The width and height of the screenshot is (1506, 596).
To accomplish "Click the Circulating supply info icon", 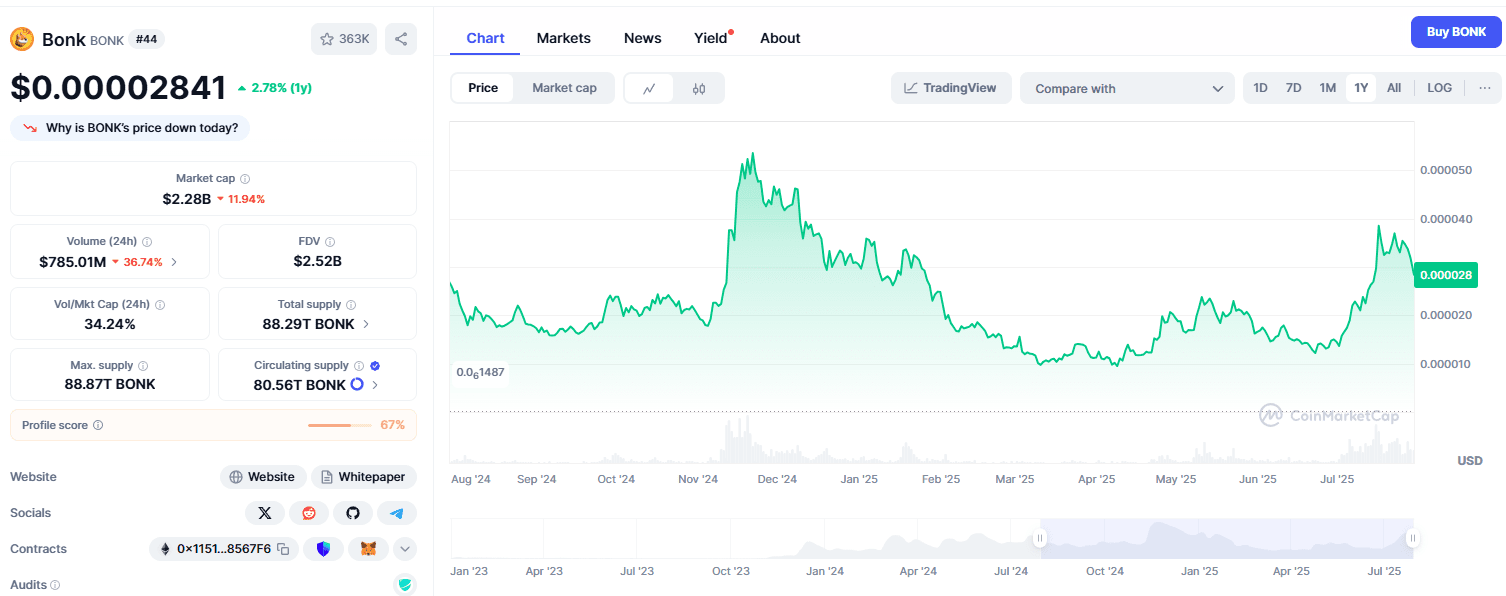I will pos(359,366).
